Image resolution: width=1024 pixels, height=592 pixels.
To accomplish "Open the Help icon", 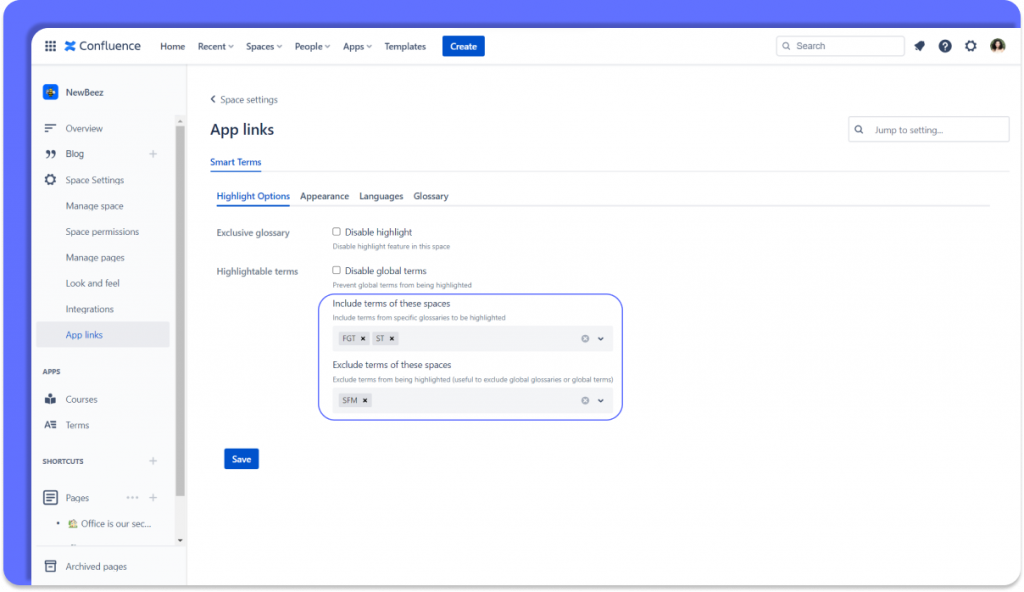I will tap(945, 45).
